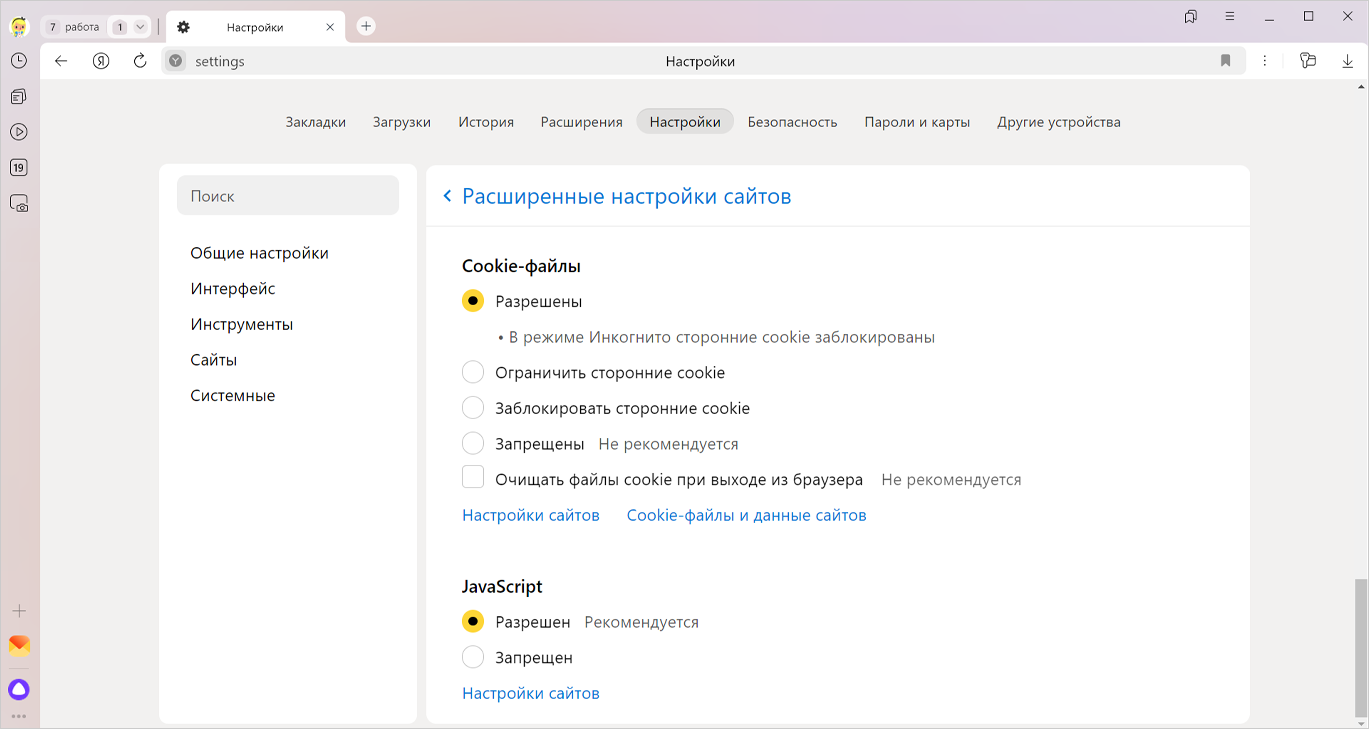
Task: Reload the page with refresh icon
Action: pyautogui.click(x=140, y=61)
